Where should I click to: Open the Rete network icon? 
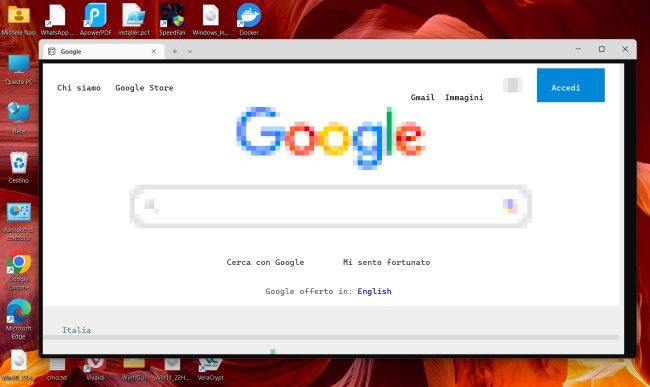coord(19,119)
